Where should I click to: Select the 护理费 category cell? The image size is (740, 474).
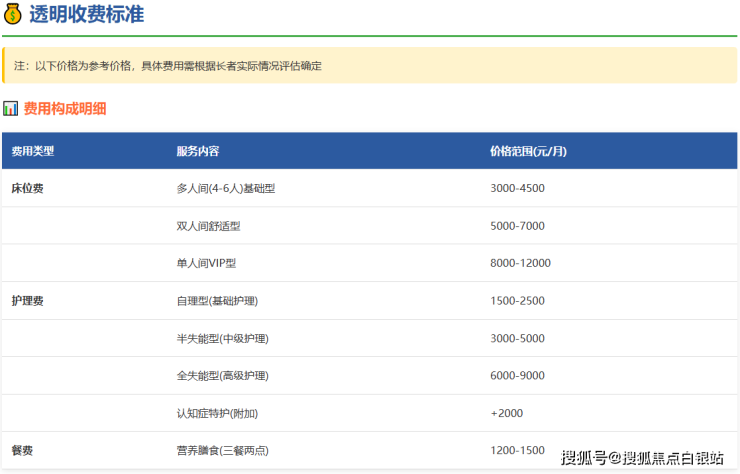click(27, 300)
